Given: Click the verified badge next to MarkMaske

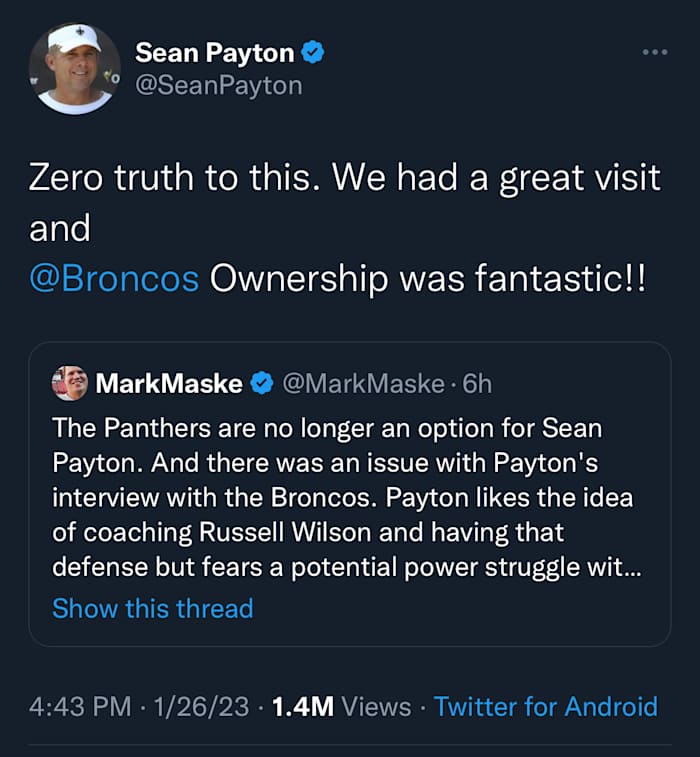Looking at the screenshot, I should coord(262,383).
